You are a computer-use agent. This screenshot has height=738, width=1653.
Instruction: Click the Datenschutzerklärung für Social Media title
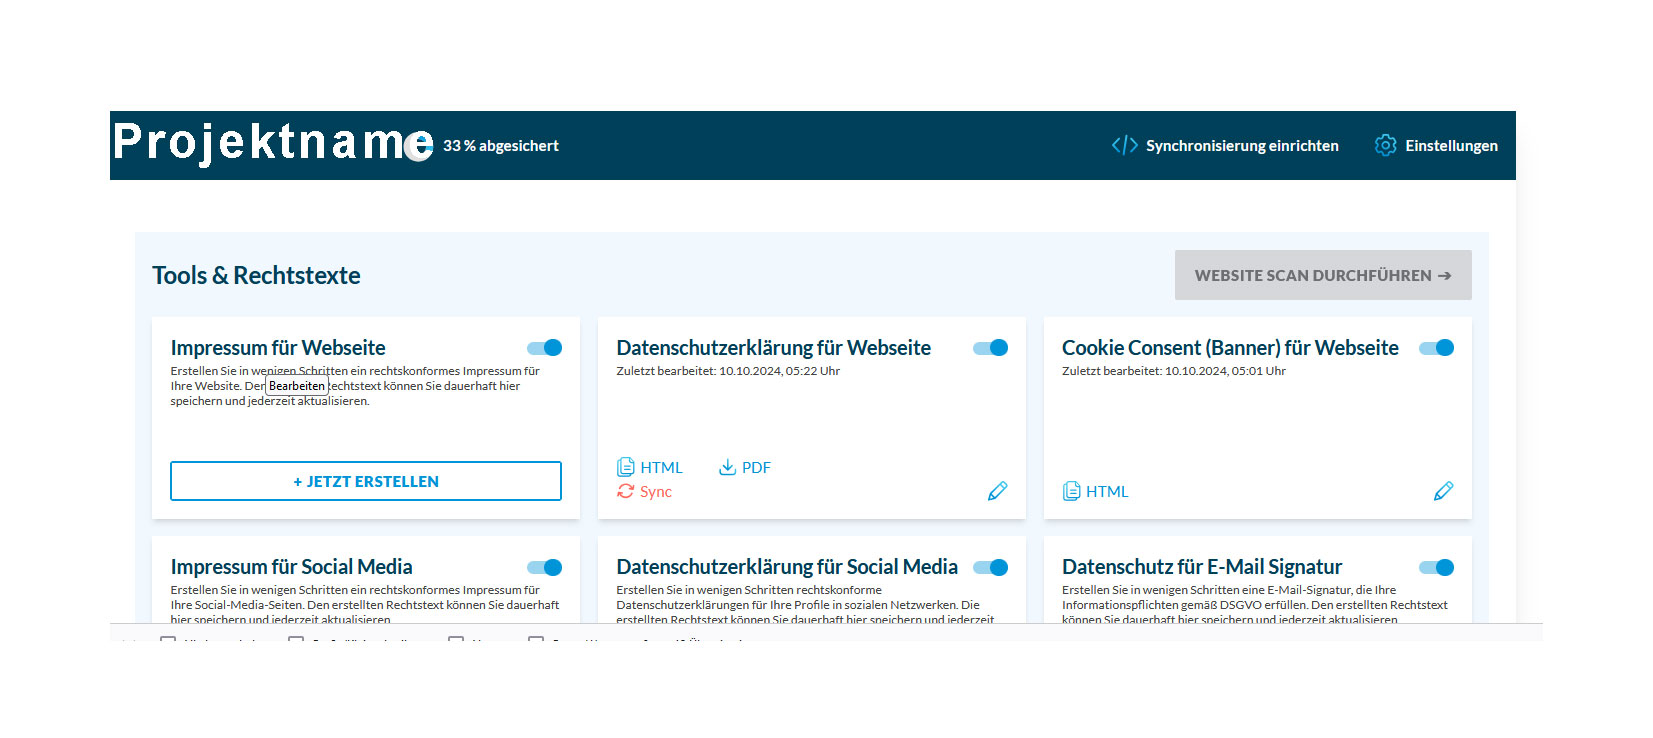tap(787, 567)
